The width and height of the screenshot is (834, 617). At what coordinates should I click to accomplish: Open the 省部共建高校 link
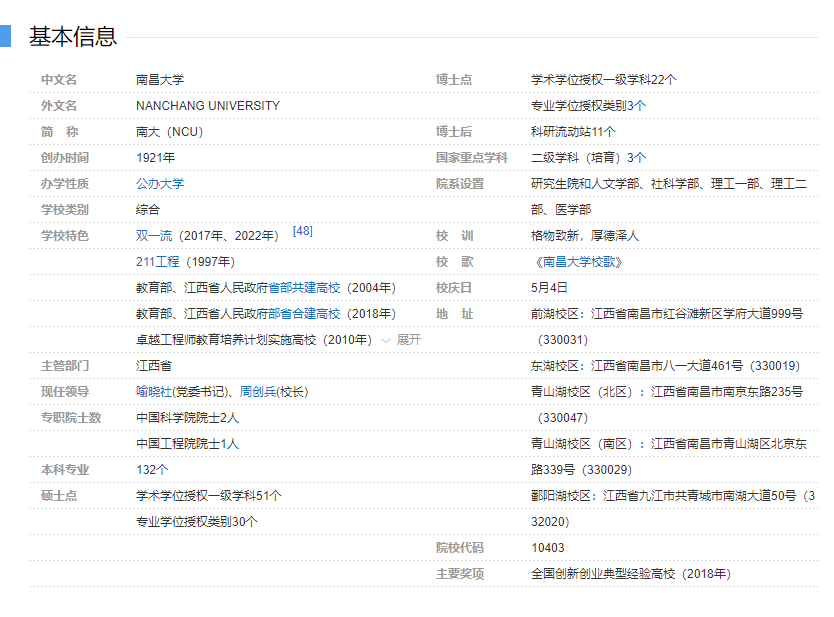(x=304, y=288)
